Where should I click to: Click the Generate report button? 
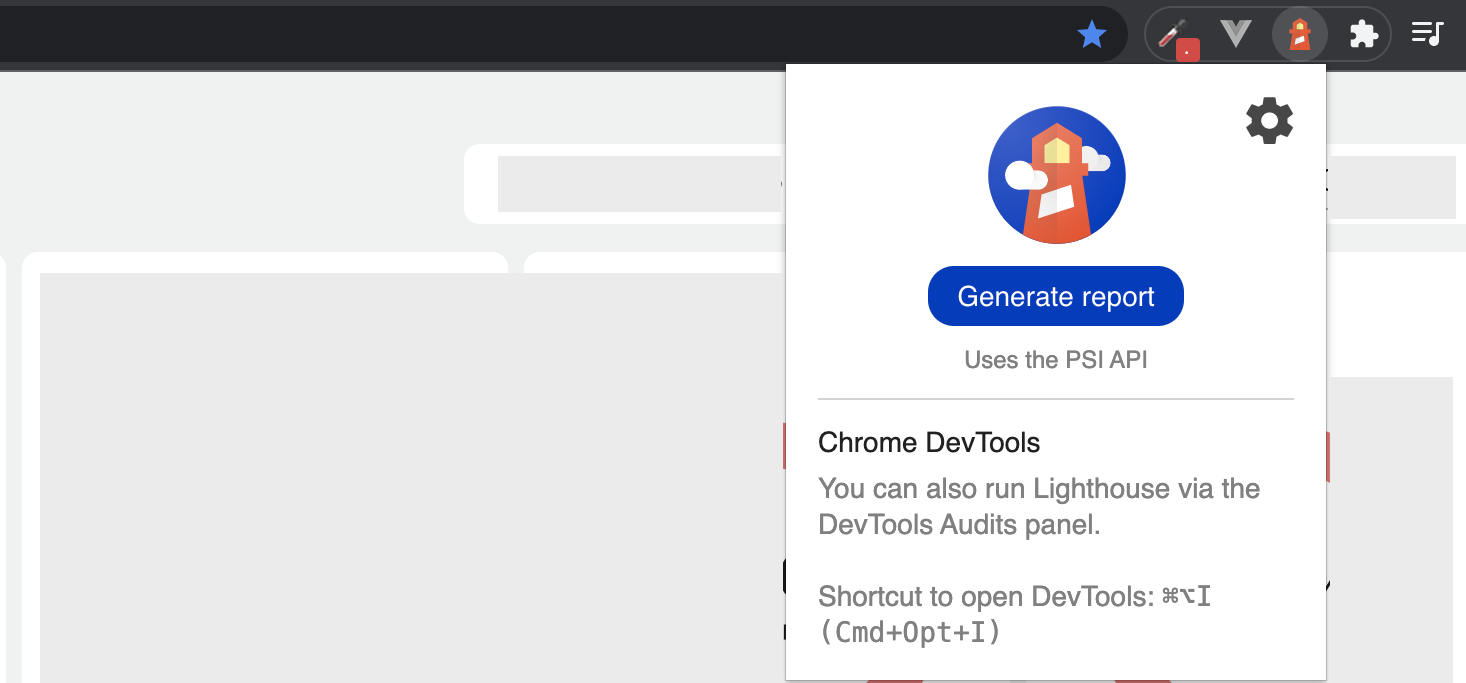pos(1056,296)
